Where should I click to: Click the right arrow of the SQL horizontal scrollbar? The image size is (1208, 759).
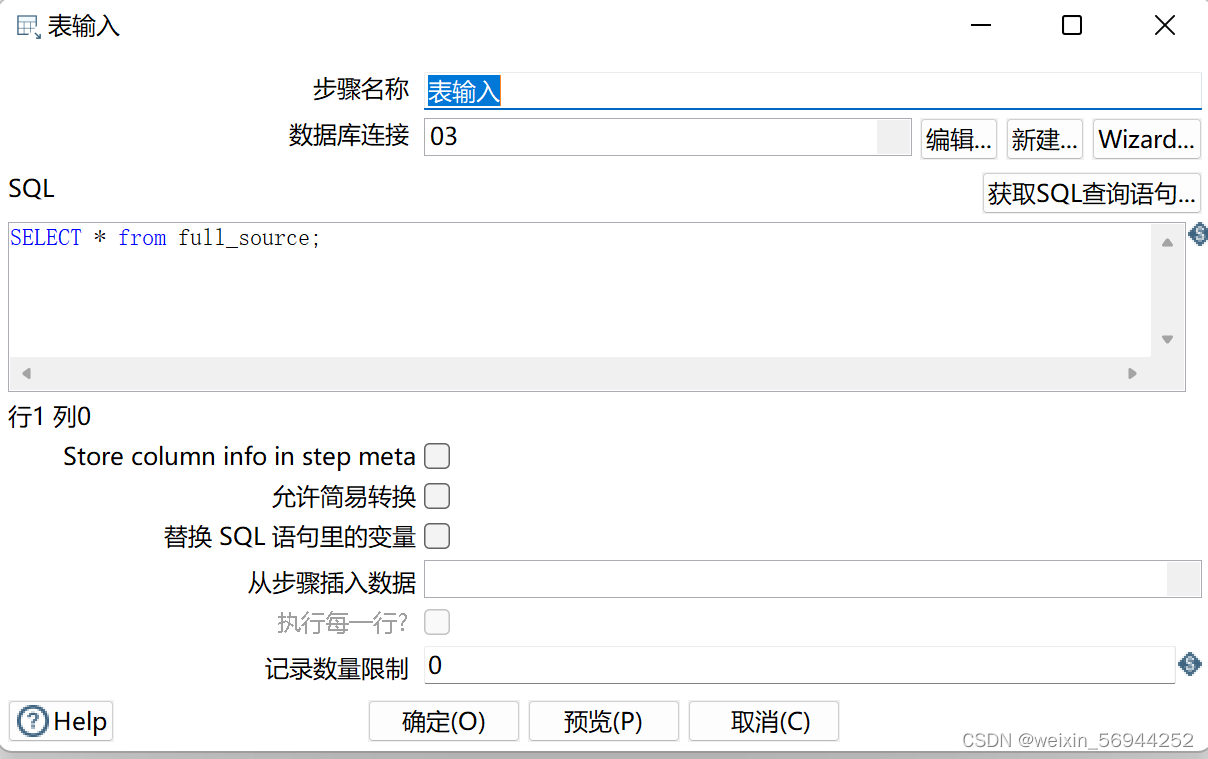point(1132,373)
